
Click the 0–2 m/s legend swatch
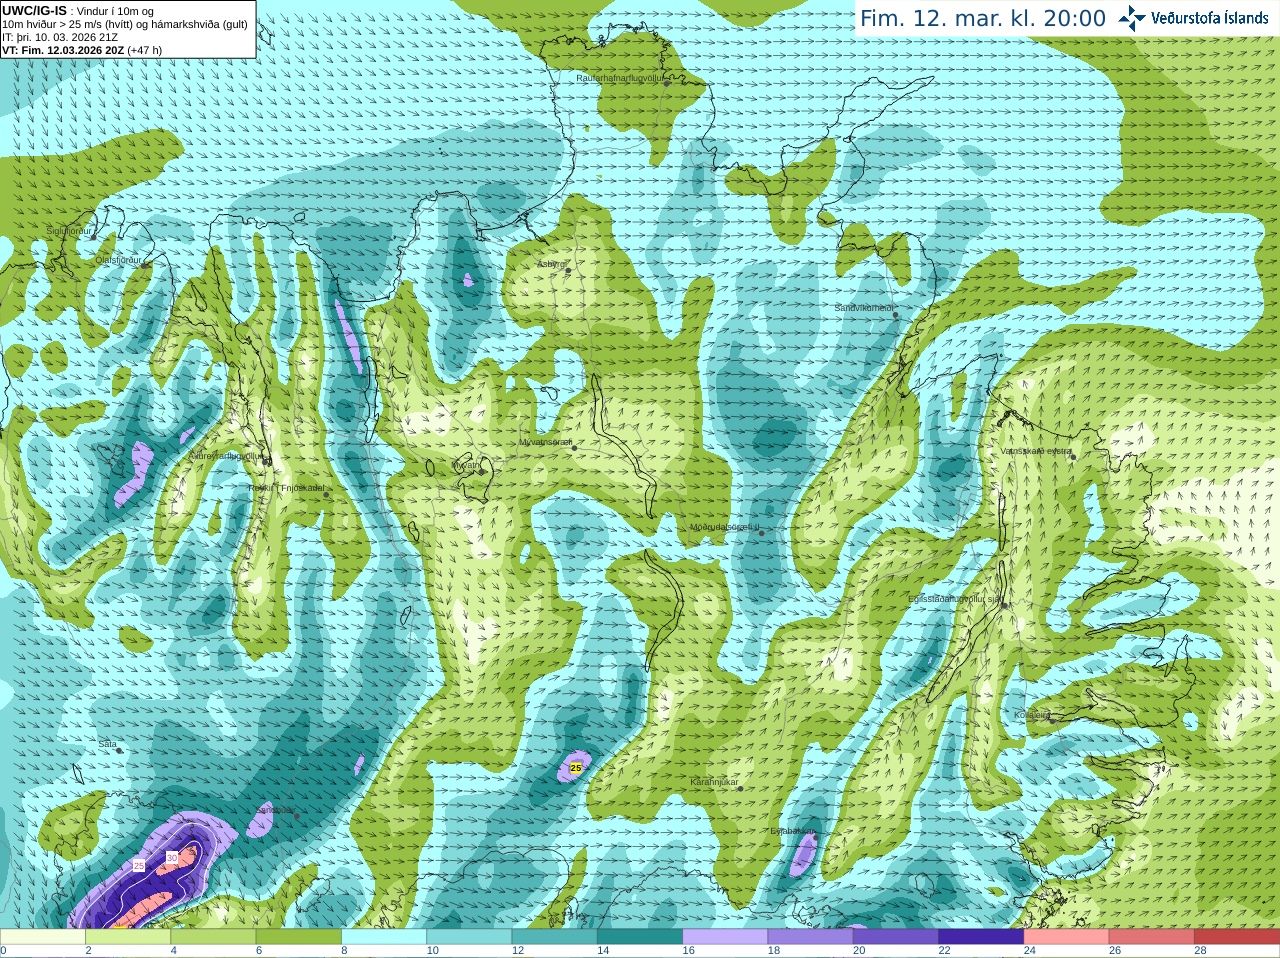[43, 937]
